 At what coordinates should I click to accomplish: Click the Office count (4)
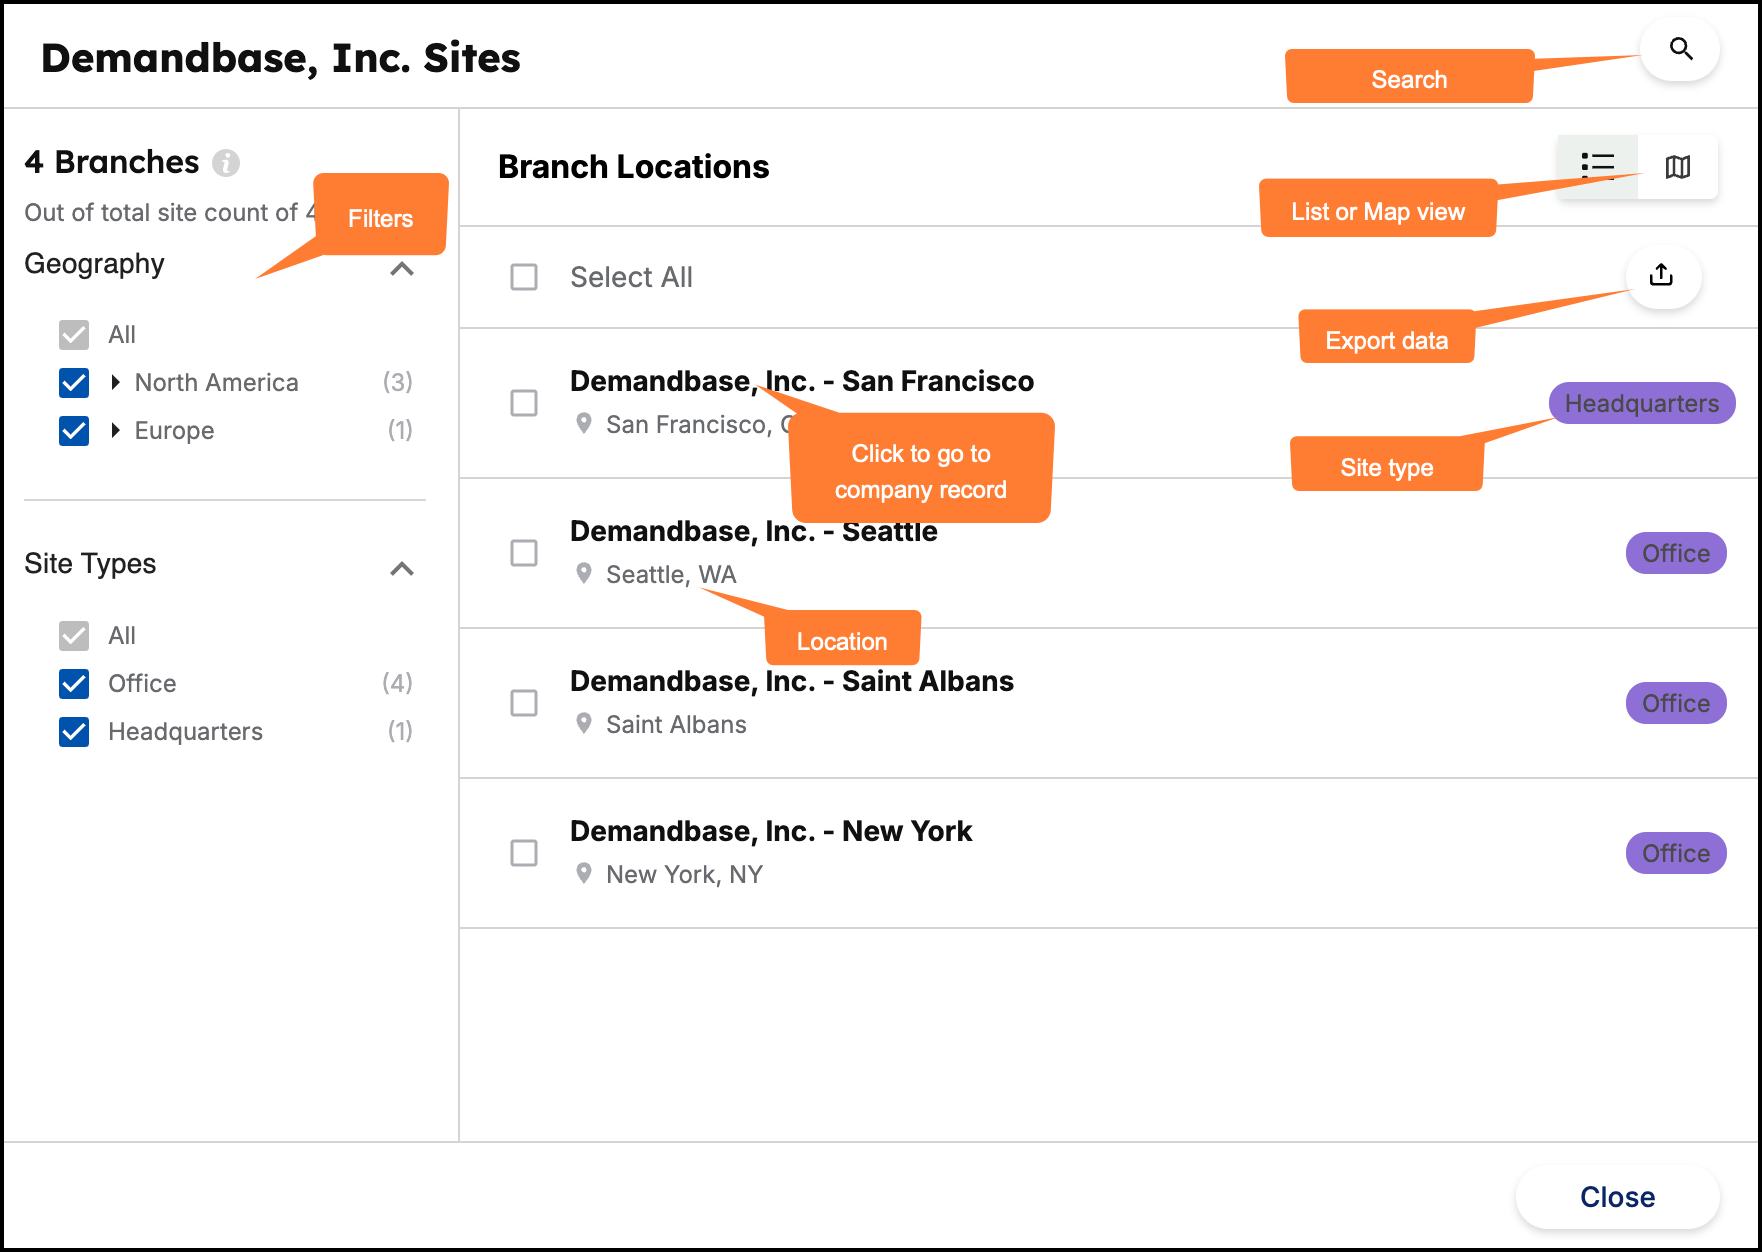click(x=397, y=683)
